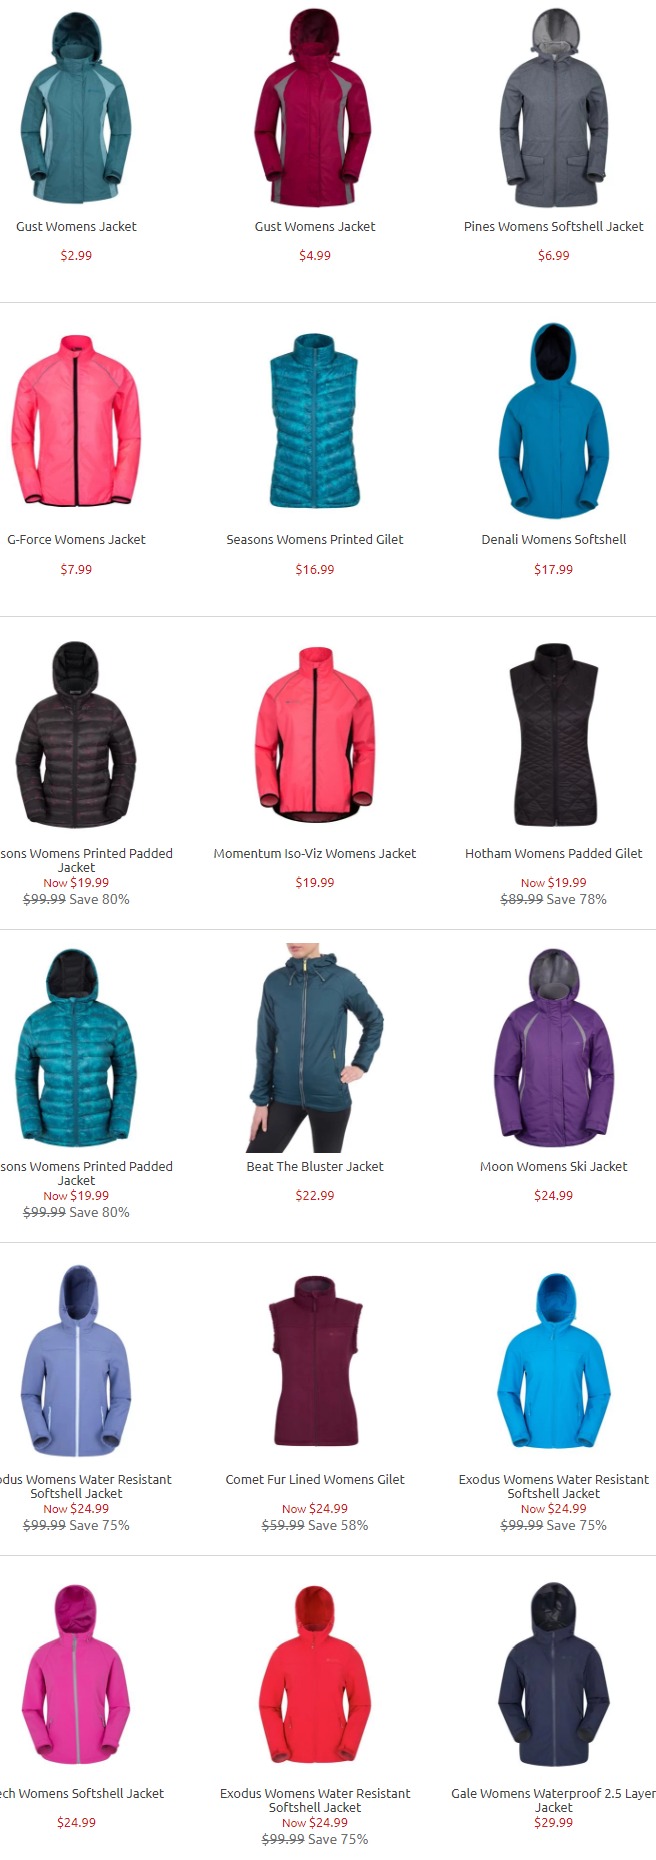View the black Hotham padded gilet image
This screenshot has width=656, height=1860.
(554, 735)
